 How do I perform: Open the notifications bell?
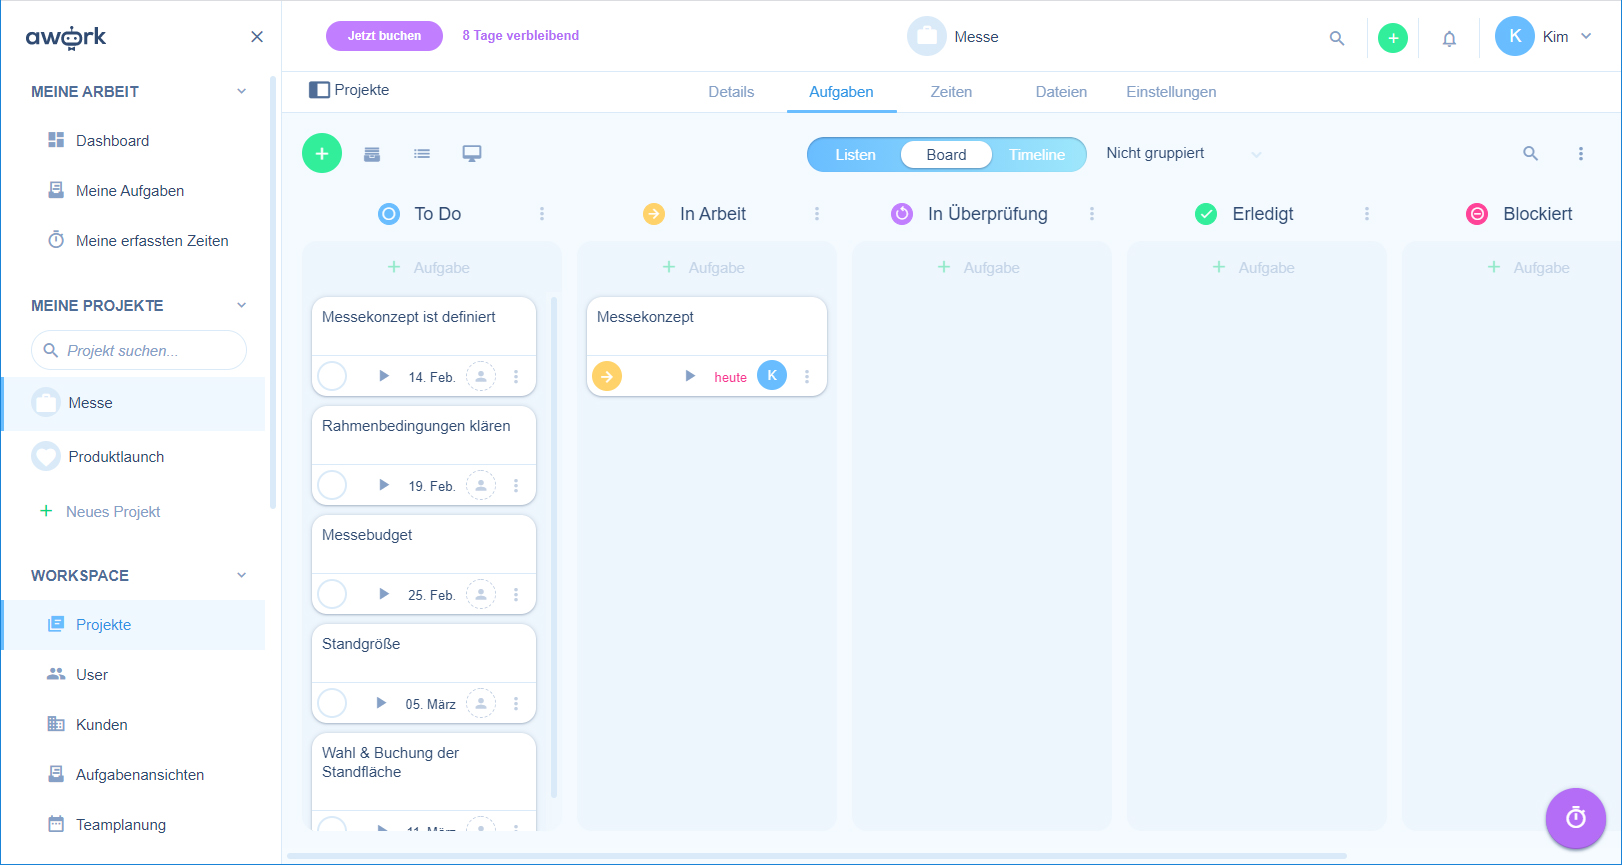tap(1449, 38)
